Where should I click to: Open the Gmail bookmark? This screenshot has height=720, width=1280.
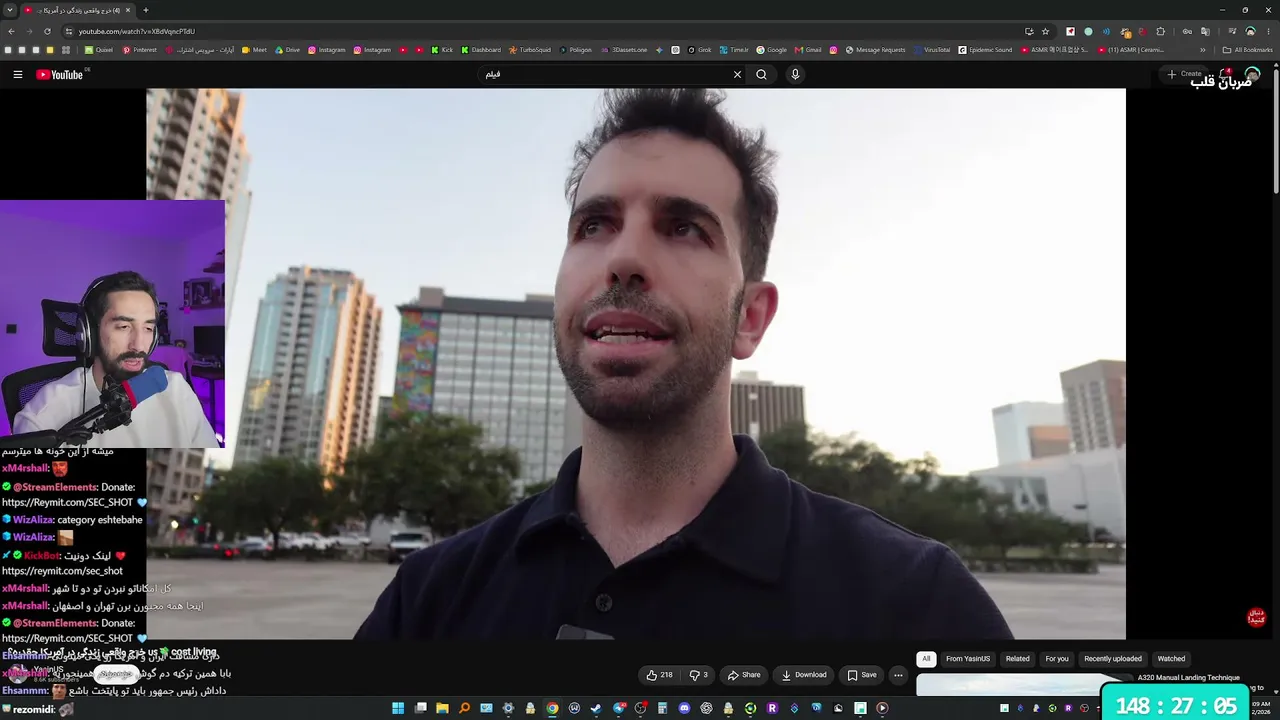point(808,50)
